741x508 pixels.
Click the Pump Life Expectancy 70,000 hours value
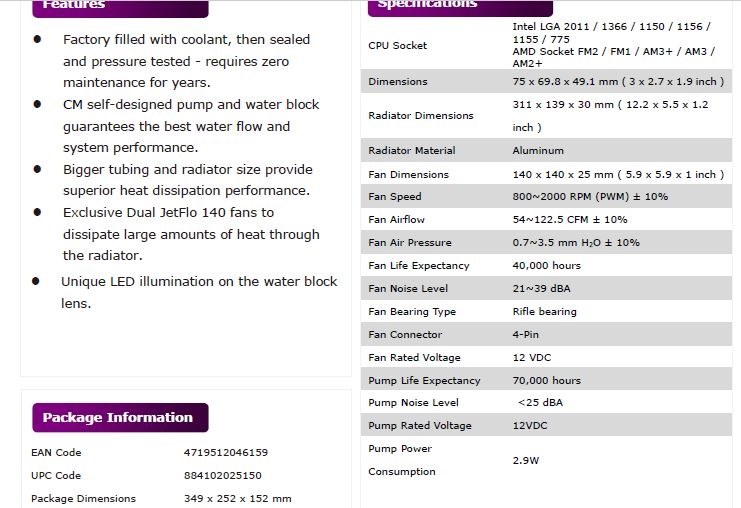point(546,380)
